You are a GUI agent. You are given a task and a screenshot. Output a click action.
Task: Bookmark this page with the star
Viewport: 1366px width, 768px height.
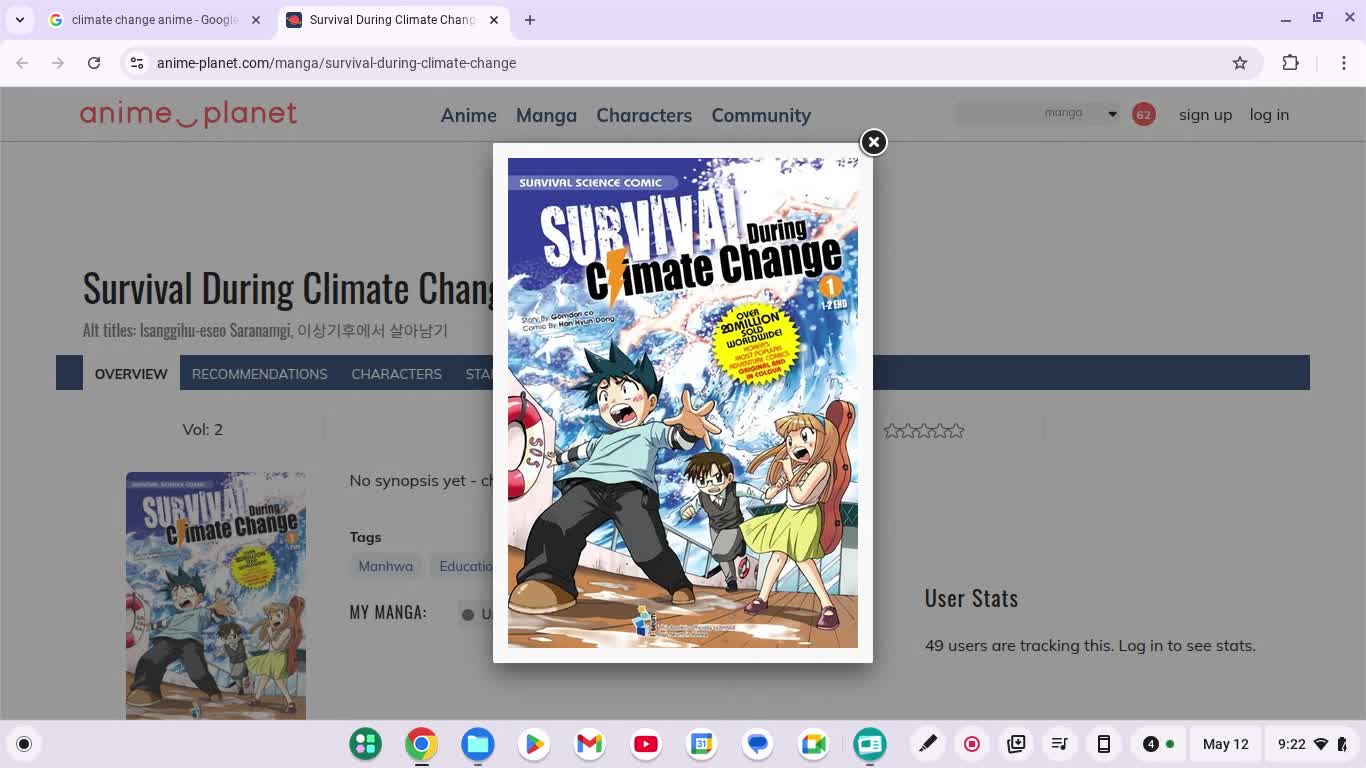click(x=1240, y=63)
